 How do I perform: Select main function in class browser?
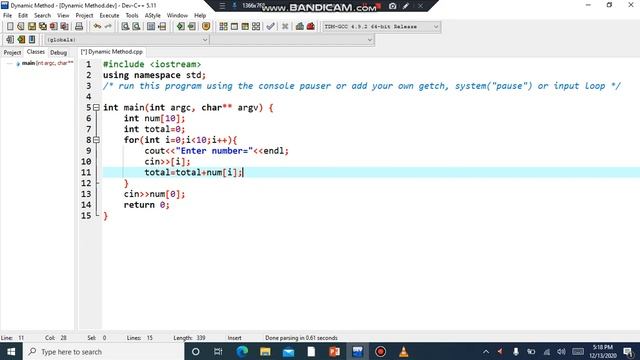45,63
